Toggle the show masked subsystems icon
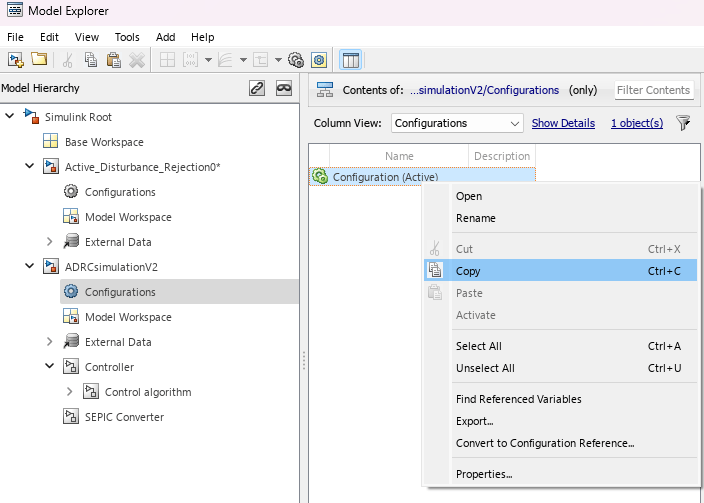Screen dimensions: 704x503 pos(284,88)
